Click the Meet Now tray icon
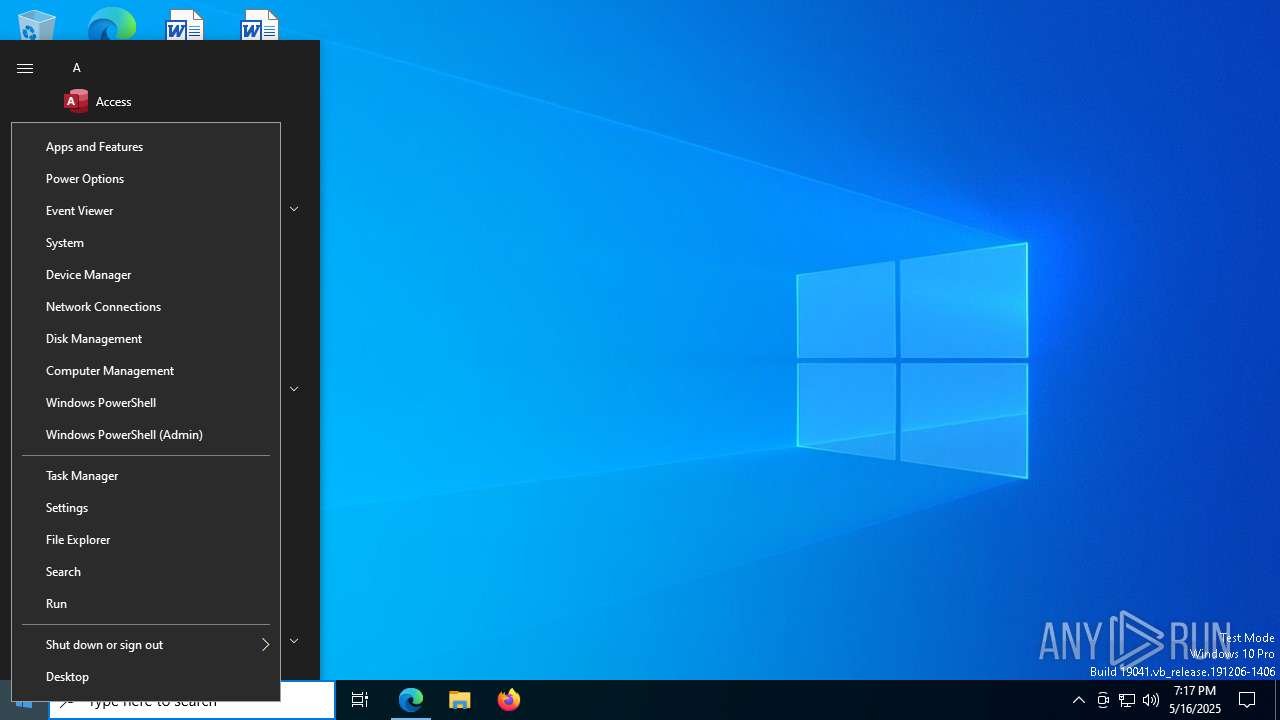Screen dimensions: 1280x720 pyautogui.click(x=1103, y=700)
